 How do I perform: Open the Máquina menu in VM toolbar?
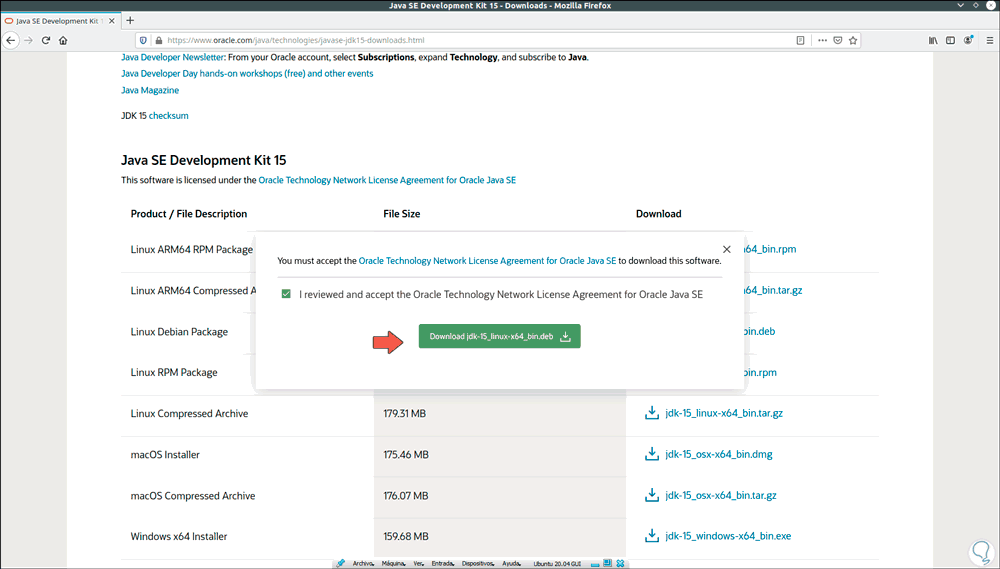393,564
